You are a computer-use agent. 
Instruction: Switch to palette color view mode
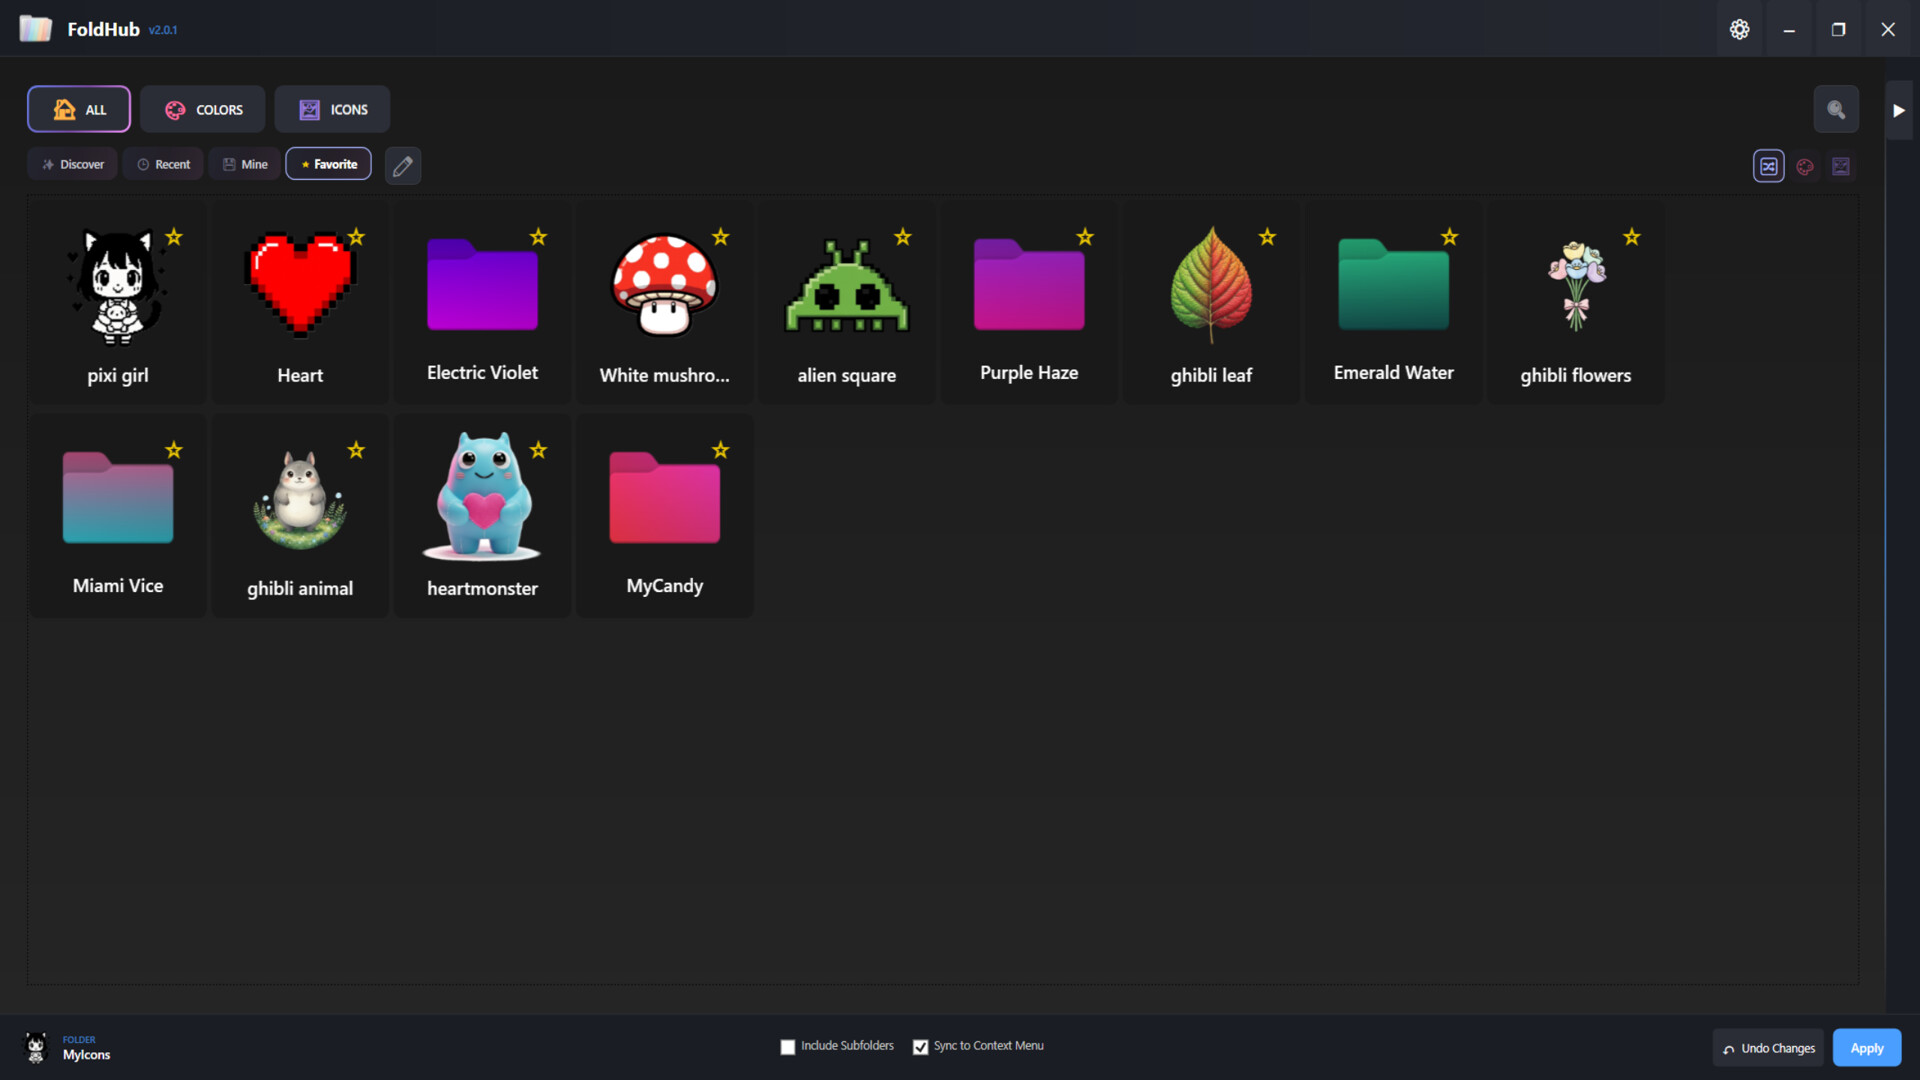(x=1805, y=166)
